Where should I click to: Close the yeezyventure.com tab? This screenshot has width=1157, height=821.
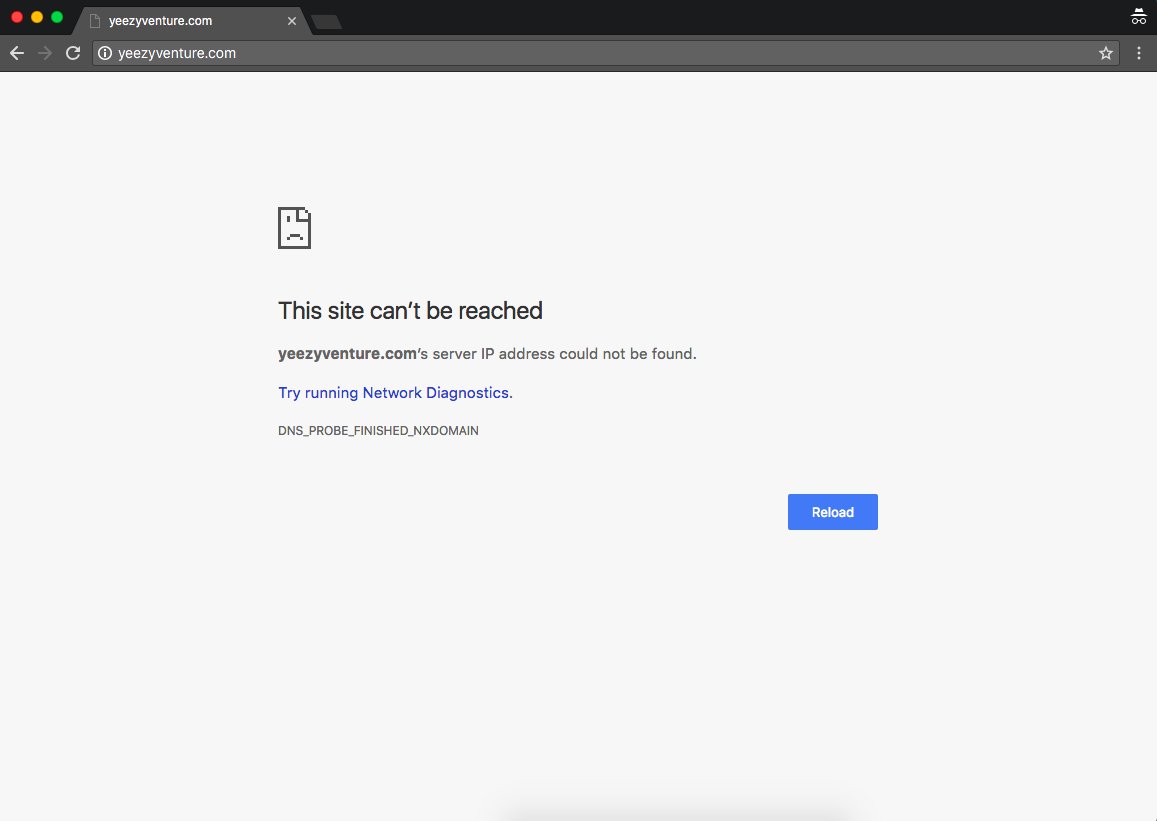(x=291, y=21)
